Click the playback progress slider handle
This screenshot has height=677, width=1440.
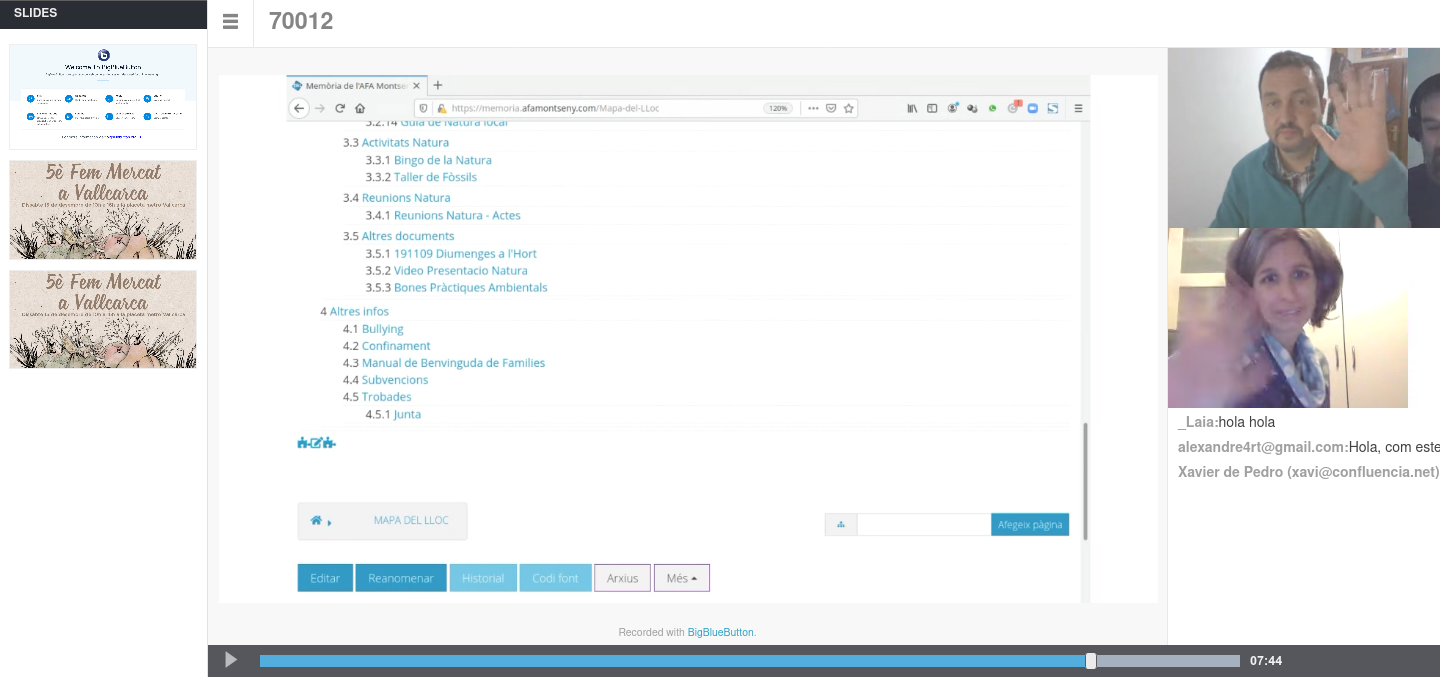tap(1091, 661)
